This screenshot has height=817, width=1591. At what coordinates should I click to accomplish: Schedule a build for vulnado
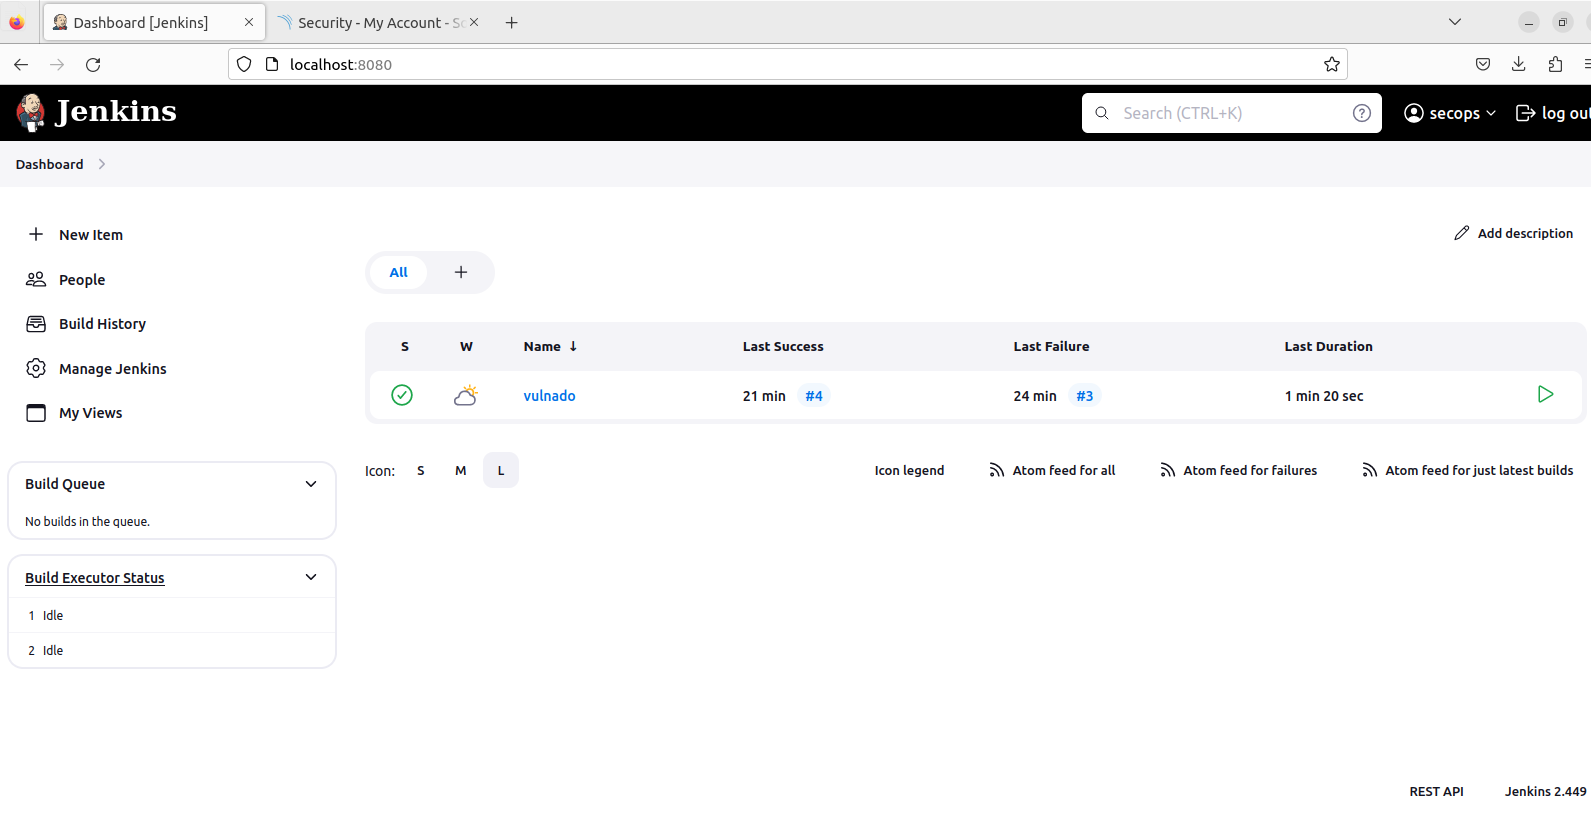[1545, 394]
